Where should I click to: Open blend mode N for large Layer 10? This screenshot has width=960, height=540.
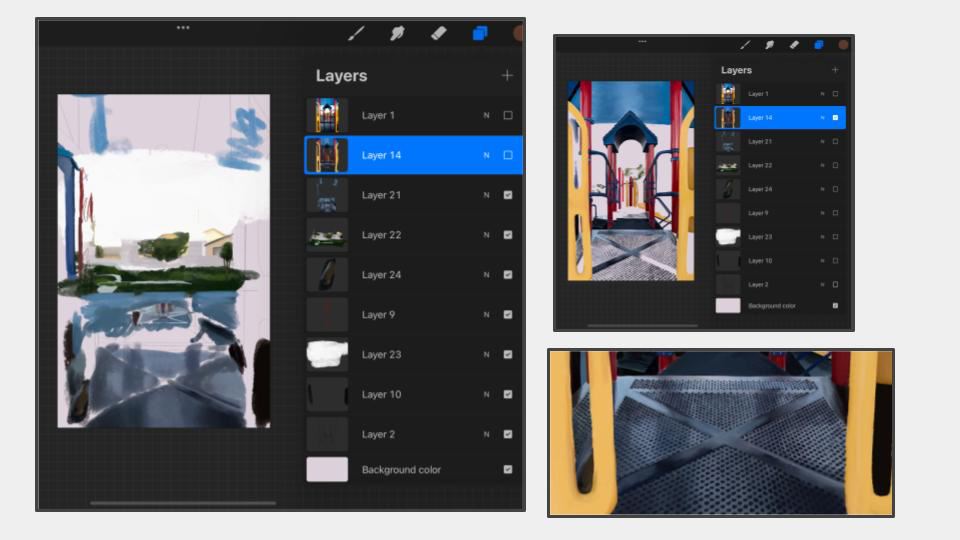point(487,394)
